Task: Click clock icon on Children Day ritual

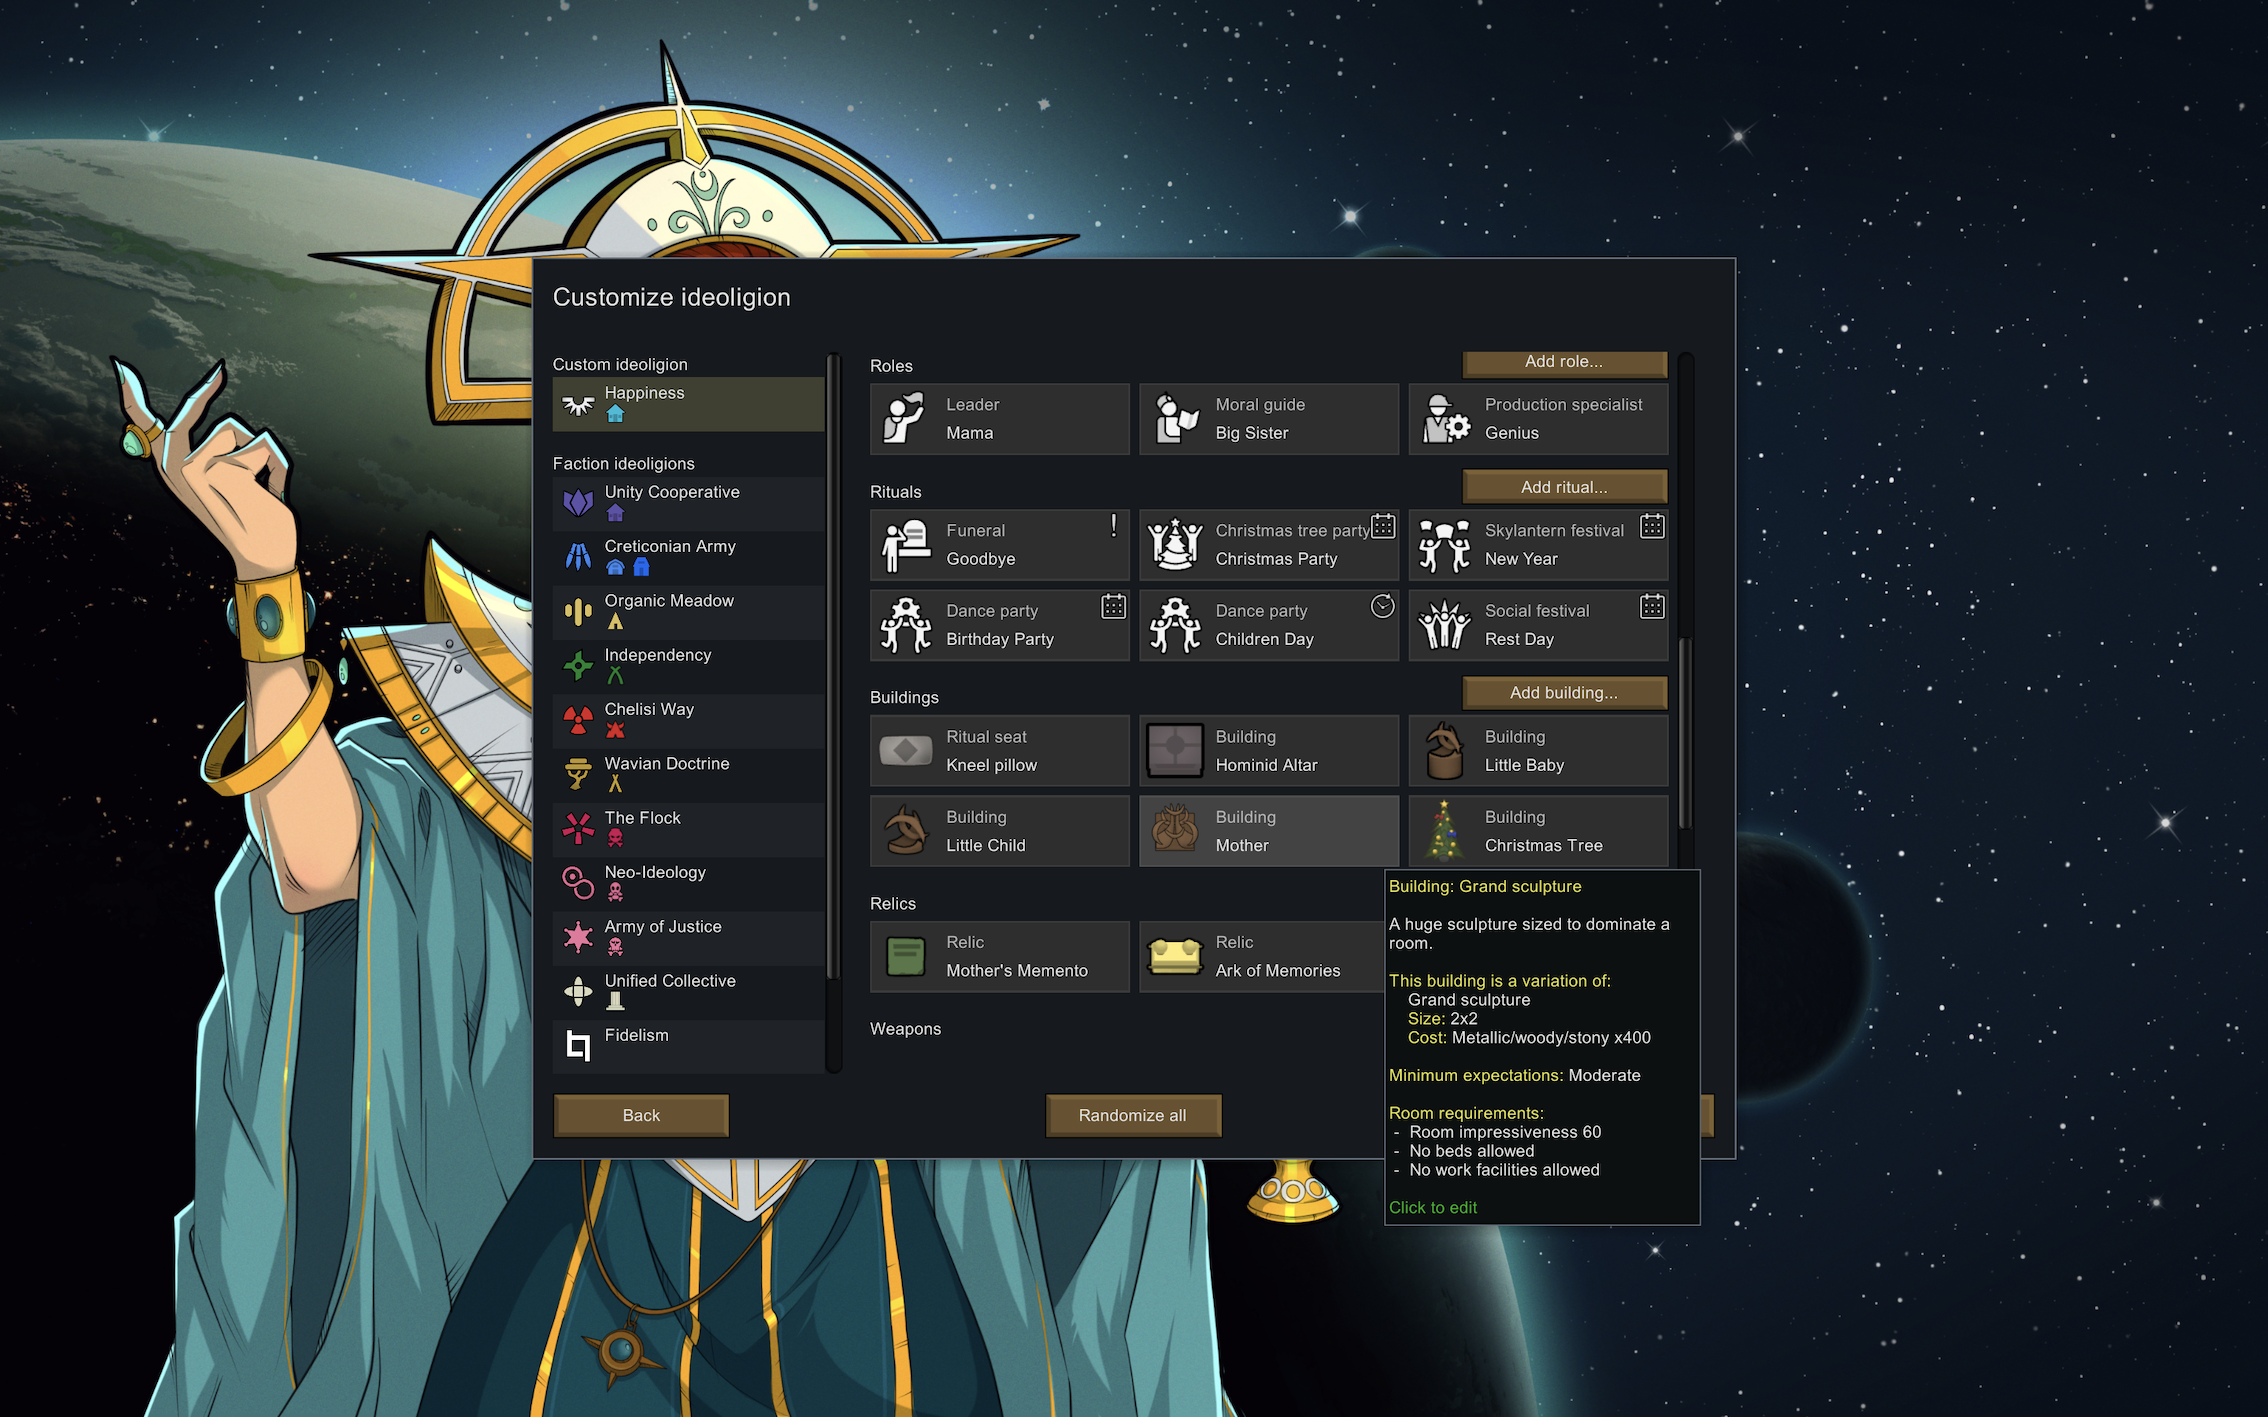Action: [x=1382, y=606]
